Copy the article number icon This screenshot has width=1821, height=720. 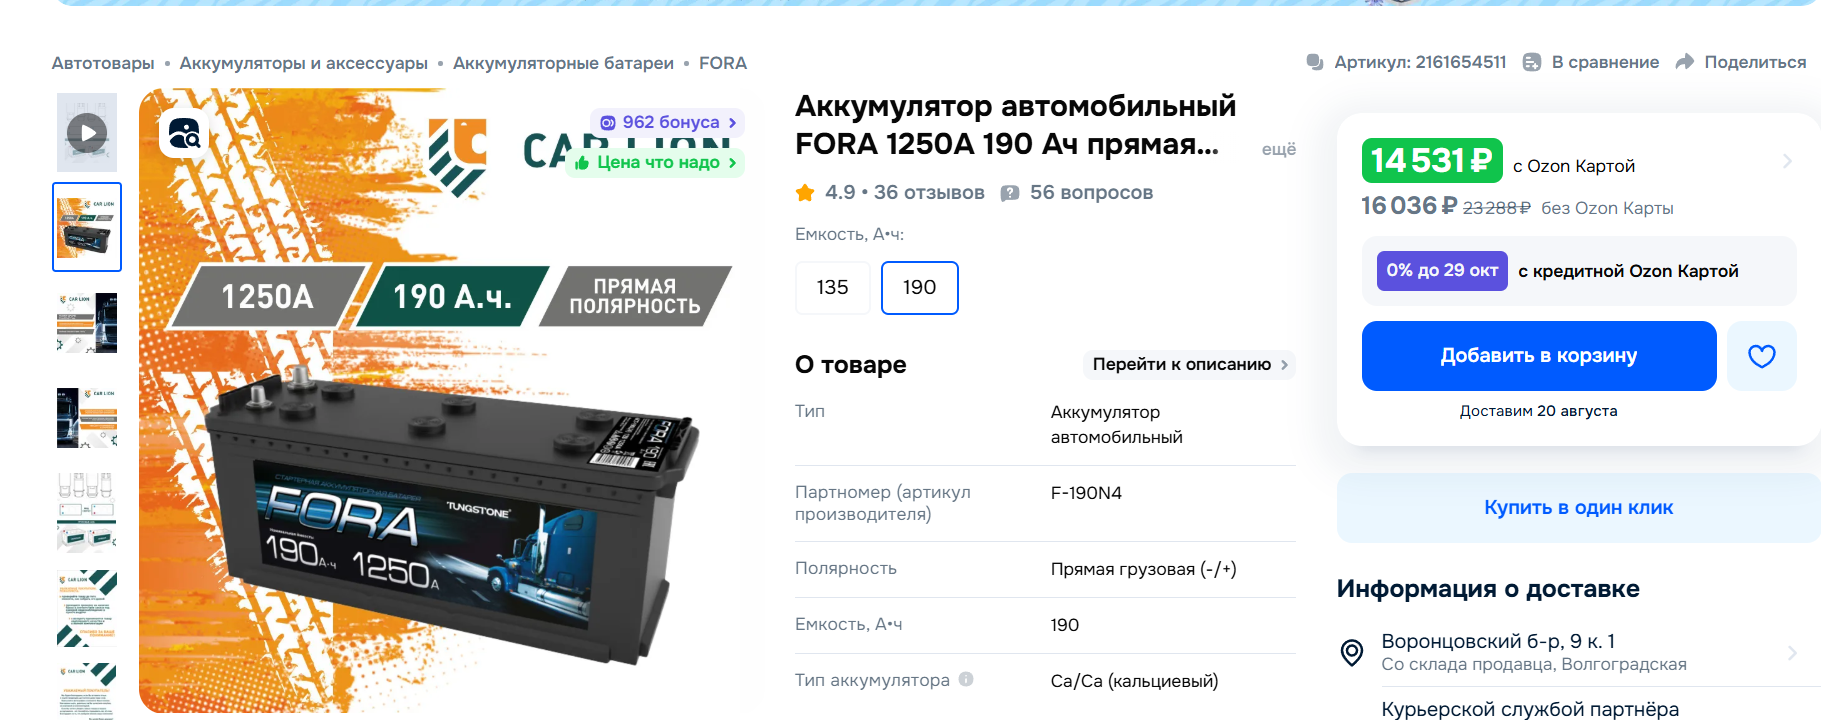pos(1315,62)
